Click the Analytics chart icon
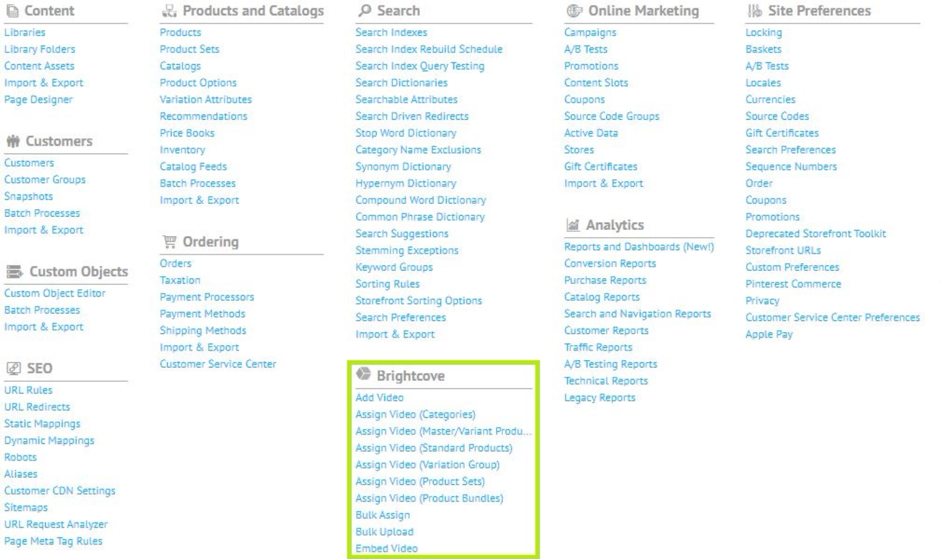 pos(573,225)
